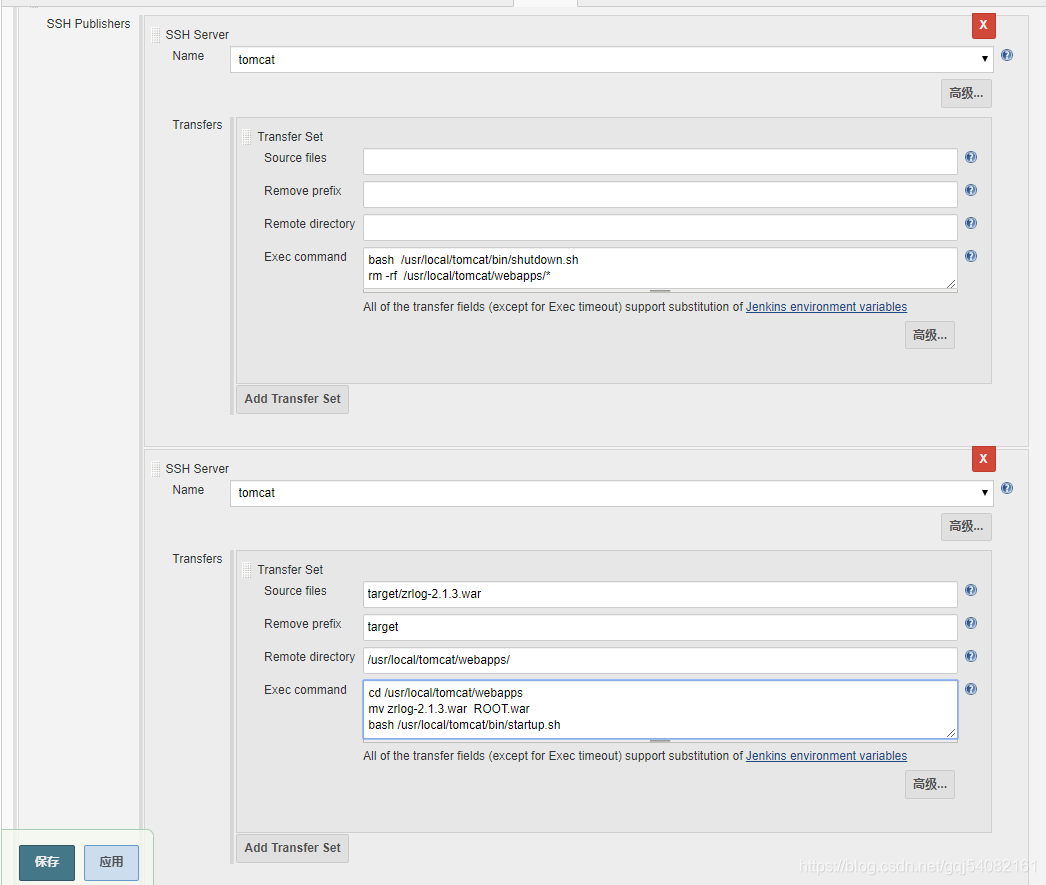Delete the first SSH Server with red X
This screenshot has width=1046, height=885.
[x=983, y=25]
